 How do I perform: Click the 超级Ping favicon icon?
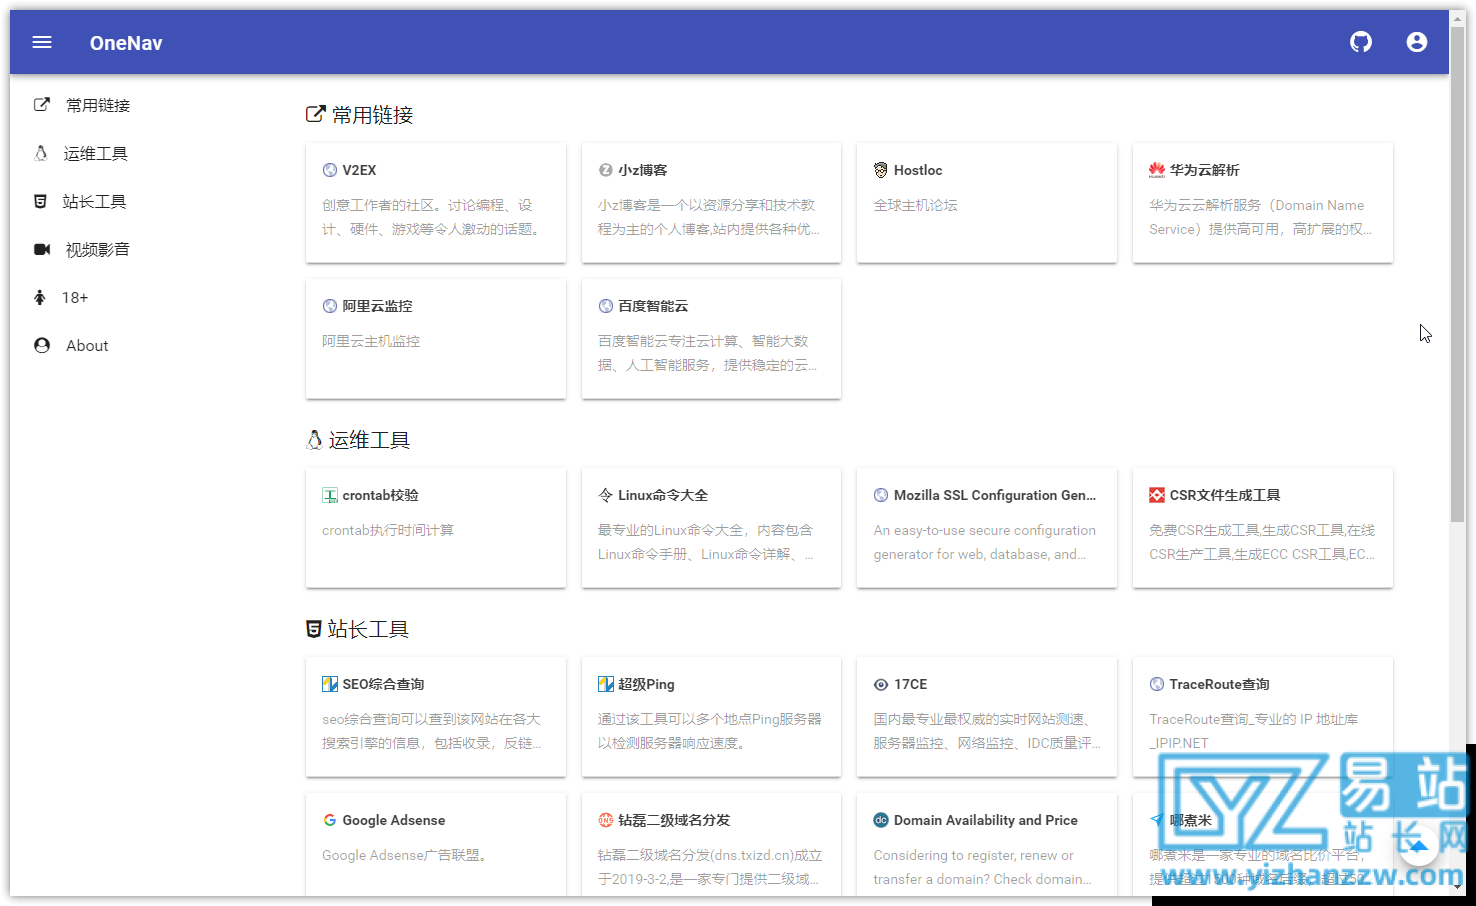click(x=606, y=684)
